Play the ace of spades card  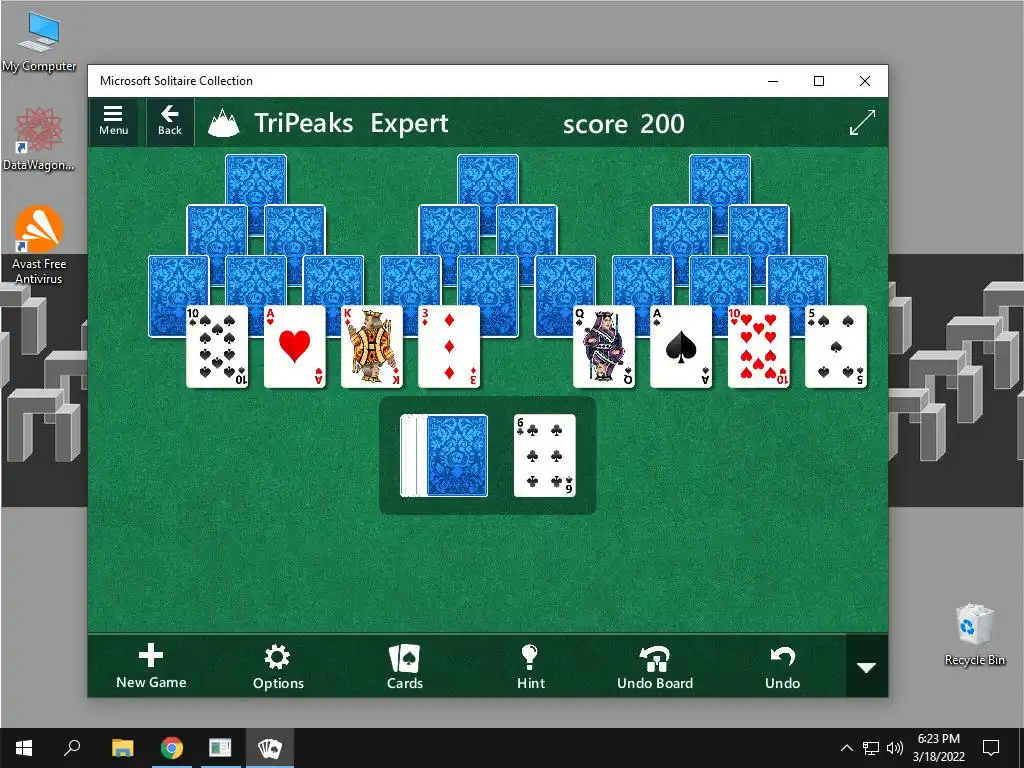click(681, 347)
